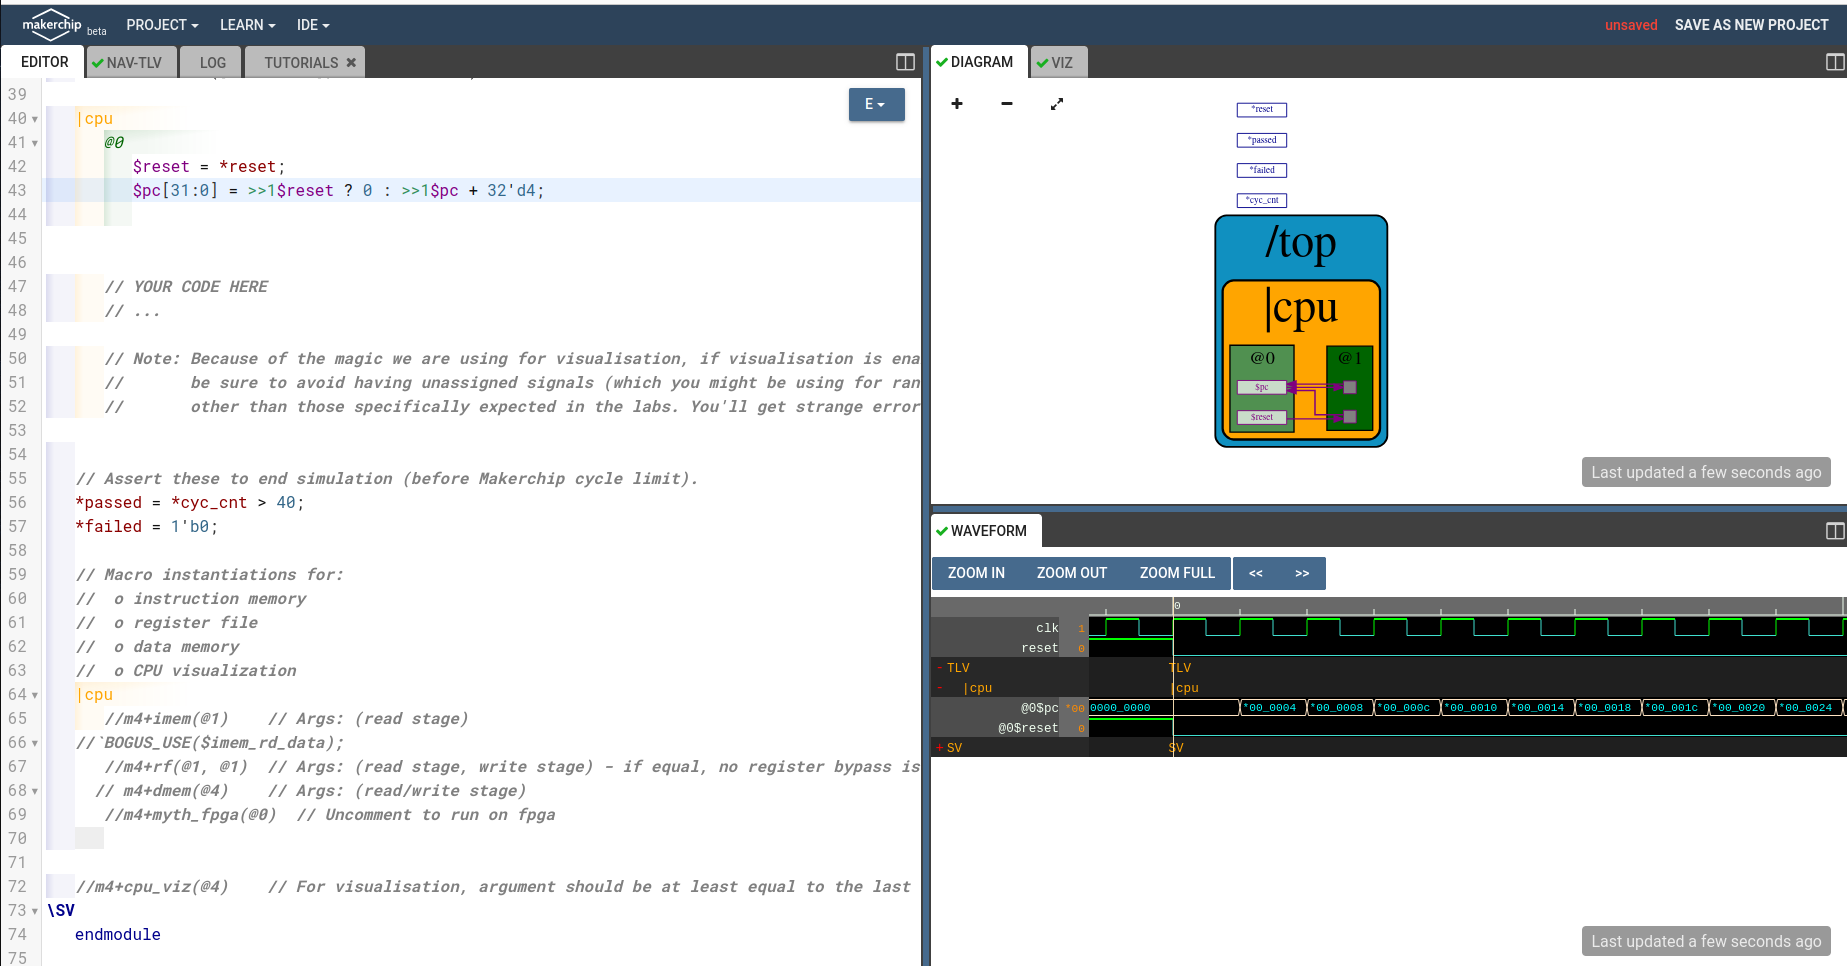
Task: Open the IDE menu
Action: [311, 25]
